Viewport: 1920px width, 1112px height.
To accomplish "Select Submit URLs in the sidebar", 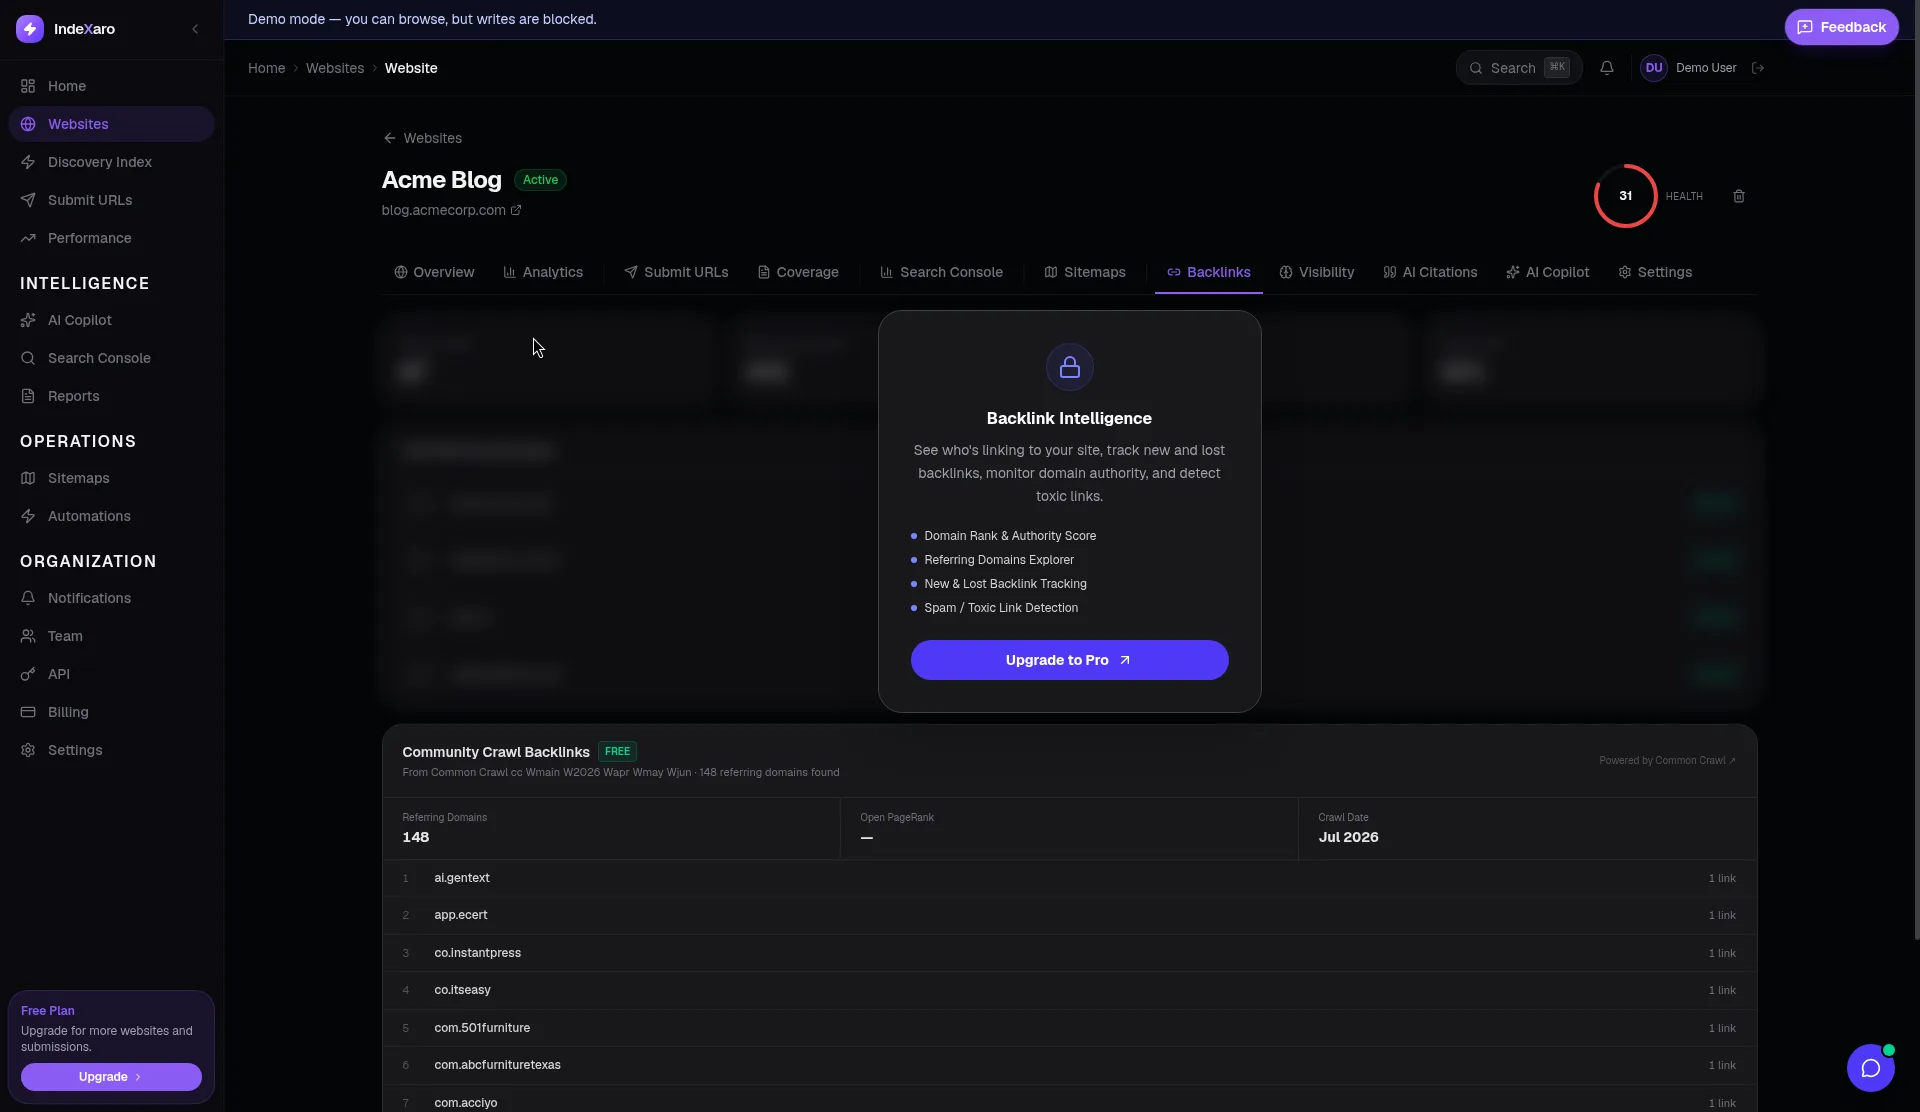I will [111, 200].
